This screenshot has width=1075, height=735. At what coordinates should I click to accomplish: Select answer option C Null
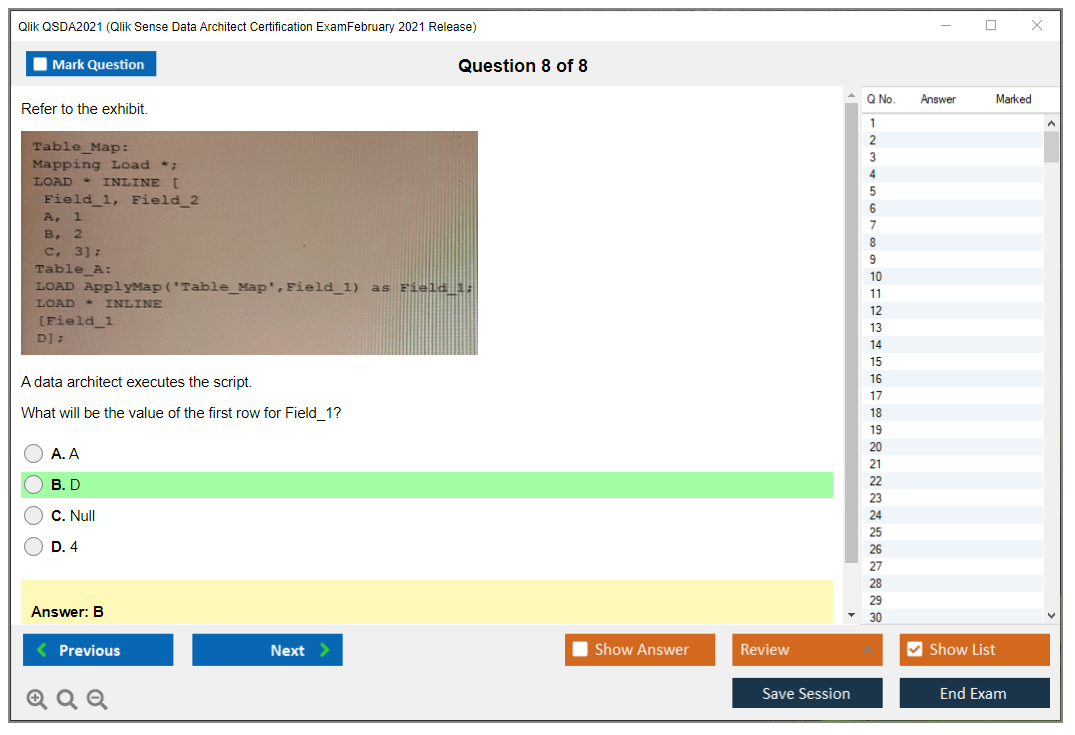[34, 516]
